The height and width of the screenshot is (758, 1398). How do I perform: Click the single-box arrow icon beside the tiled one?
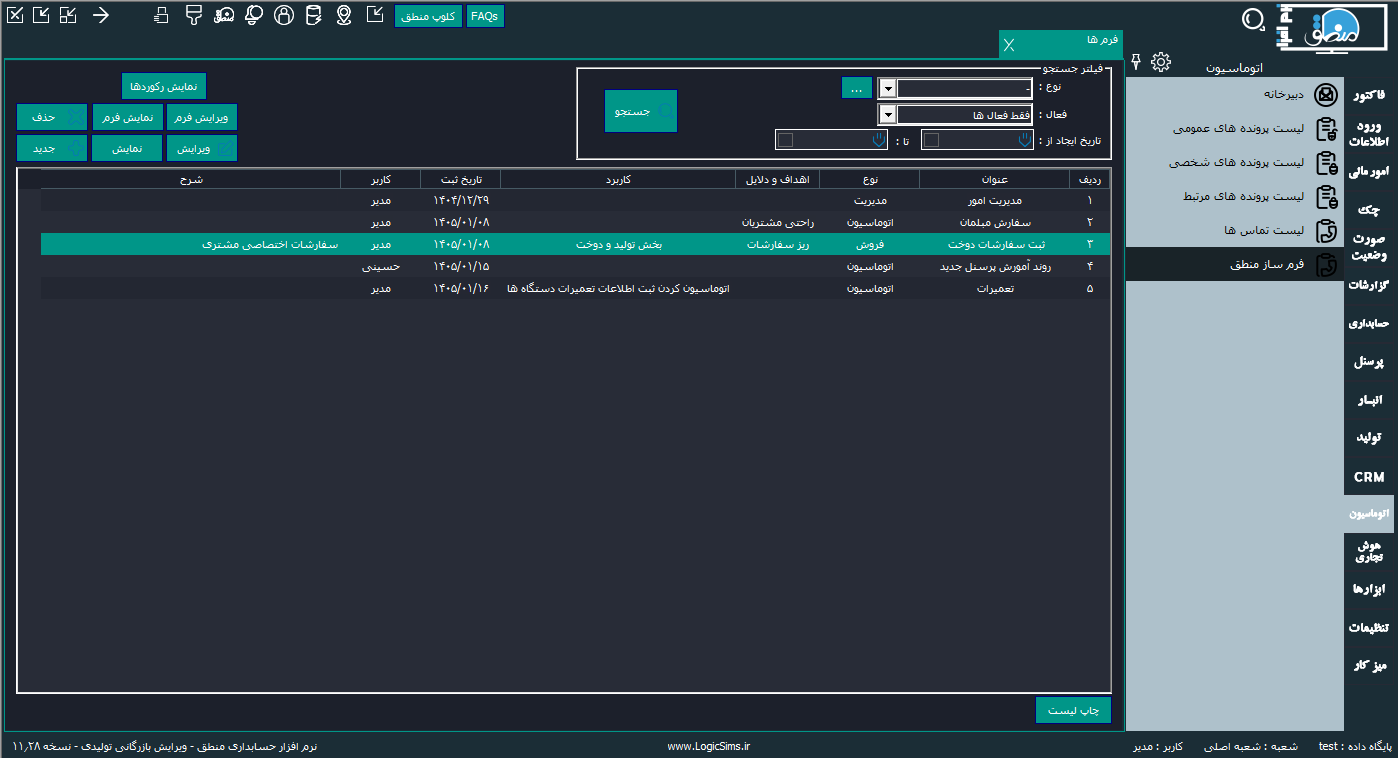[x=41, y=15]
